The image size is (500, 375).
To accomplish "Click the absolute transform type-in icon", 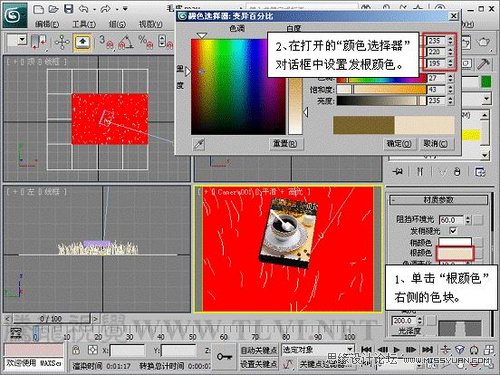I will (92, 350).
